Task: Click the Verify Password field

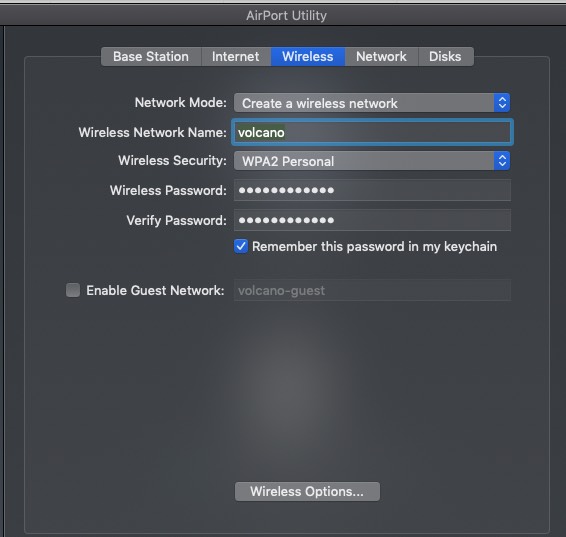Action: (372, 220)
